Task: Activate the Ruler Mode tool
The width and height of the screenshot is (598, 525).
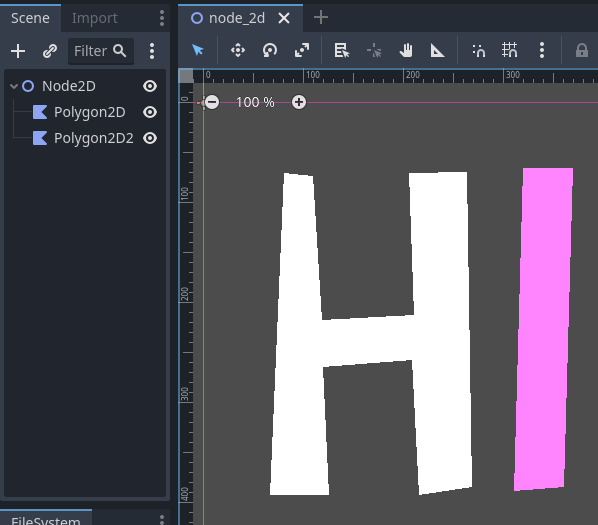Action: 437,50
